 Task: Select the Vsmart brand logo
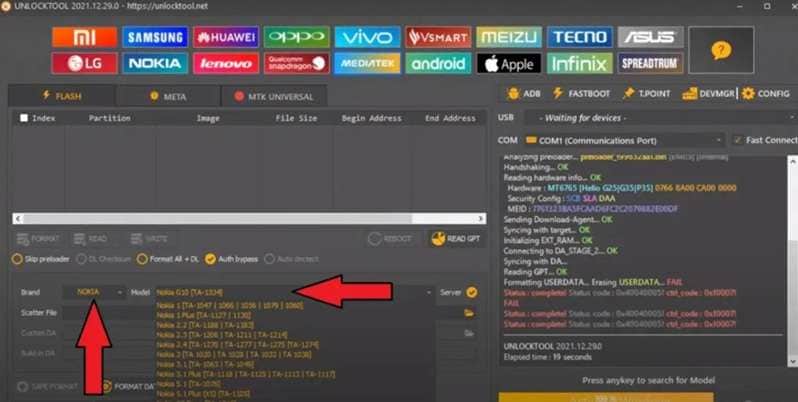click(x=438, y=37)
